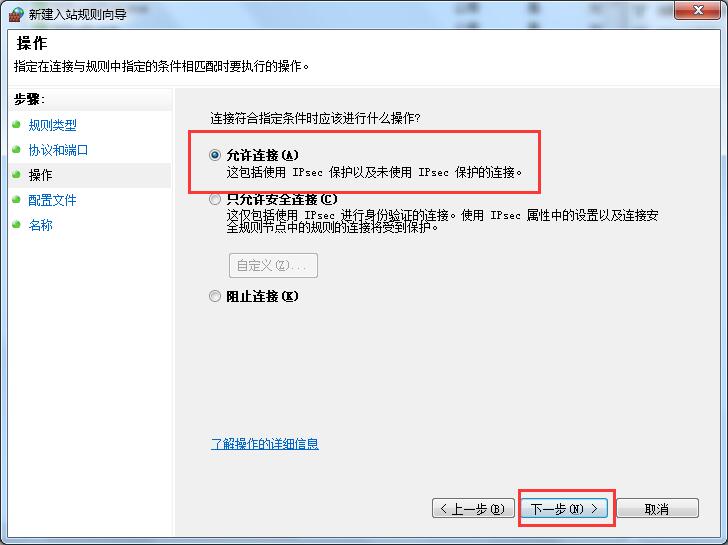Select the 允许连接(A) radio button
Screen dimensions: 728x545
[x=215, y=155]
